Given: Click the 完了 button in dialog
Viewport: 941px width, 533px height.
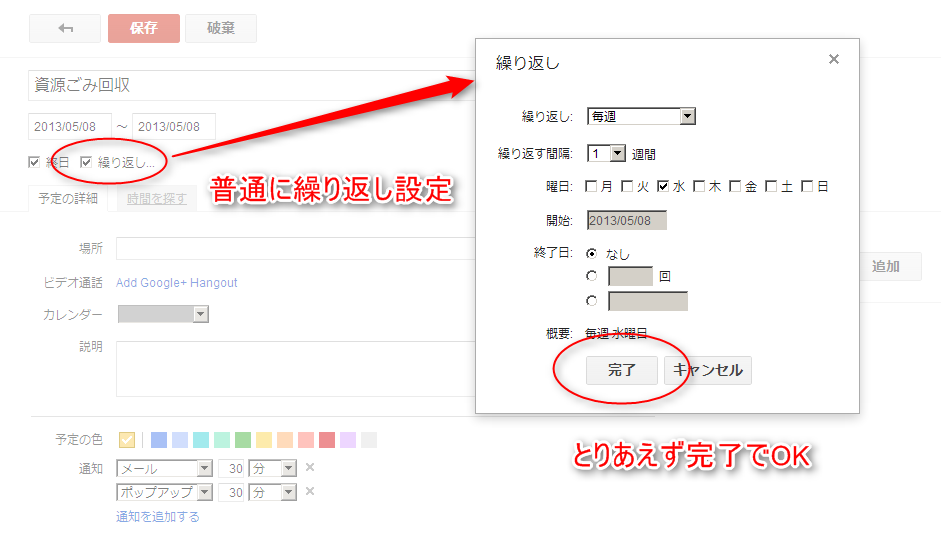Looking at the screenshot, I should pyautogui.click(x=622, y=370).
